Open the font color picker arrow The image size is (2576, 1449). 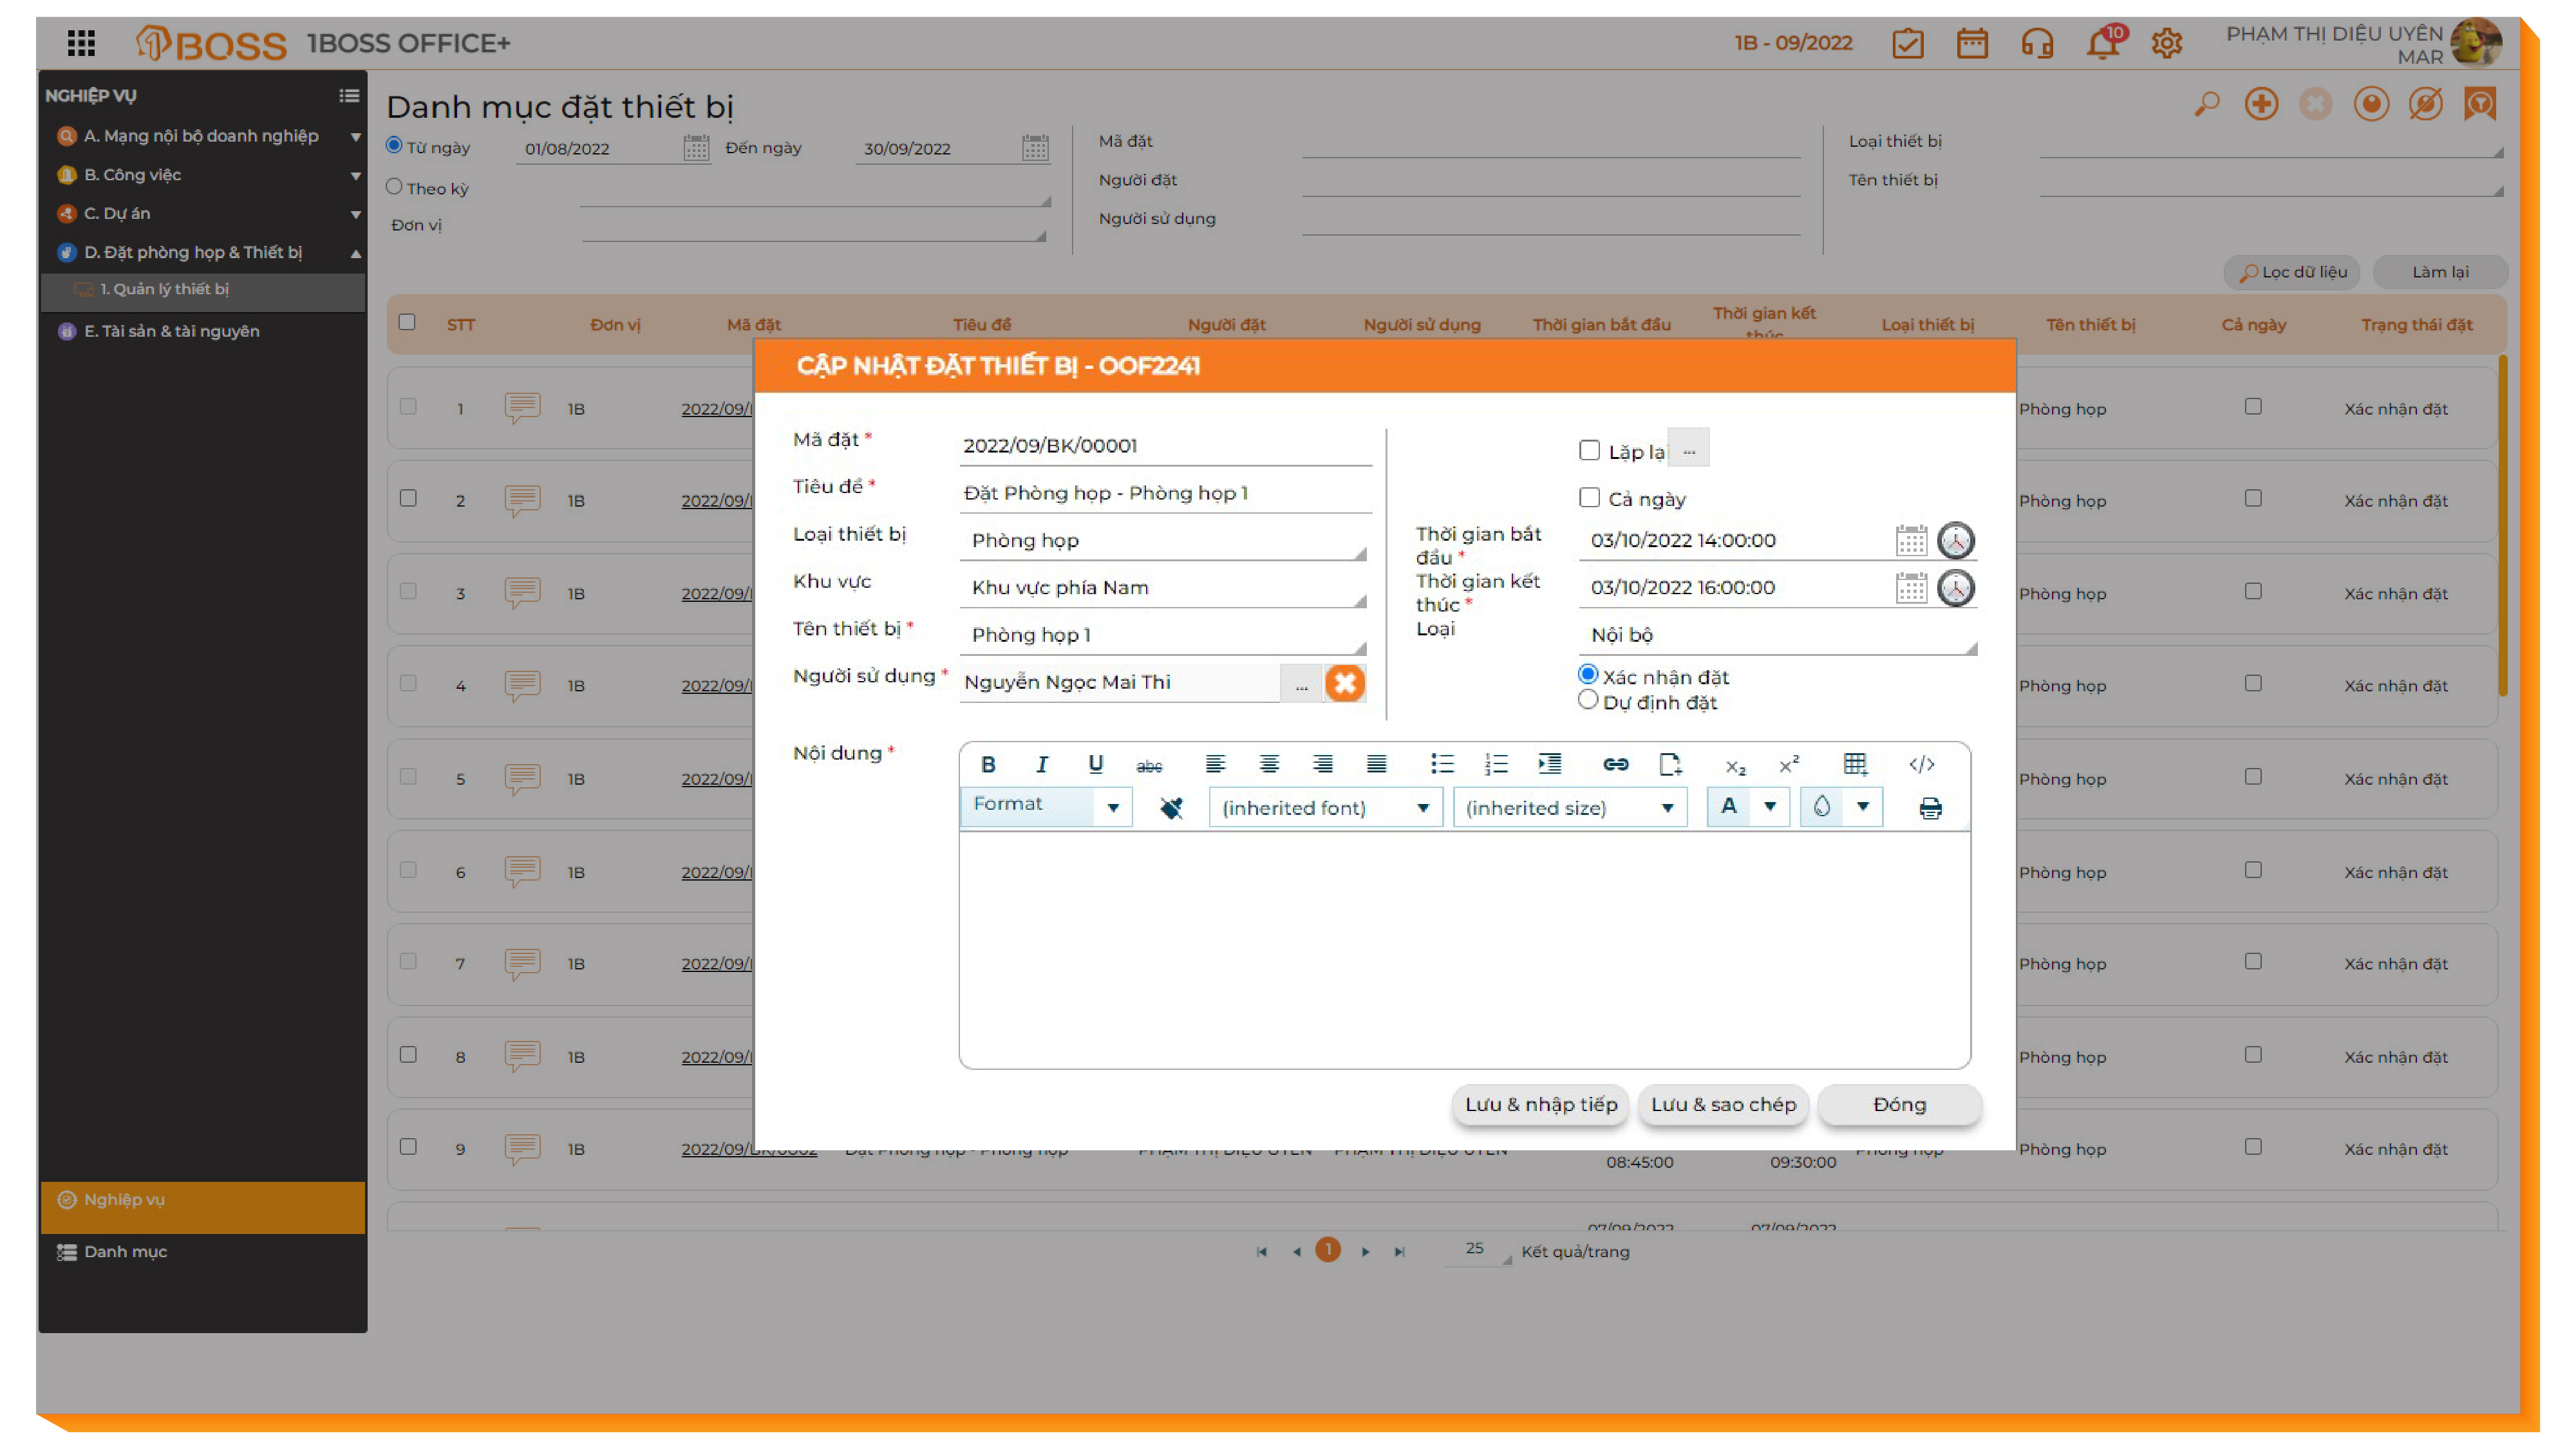[x=1770, y=807]
